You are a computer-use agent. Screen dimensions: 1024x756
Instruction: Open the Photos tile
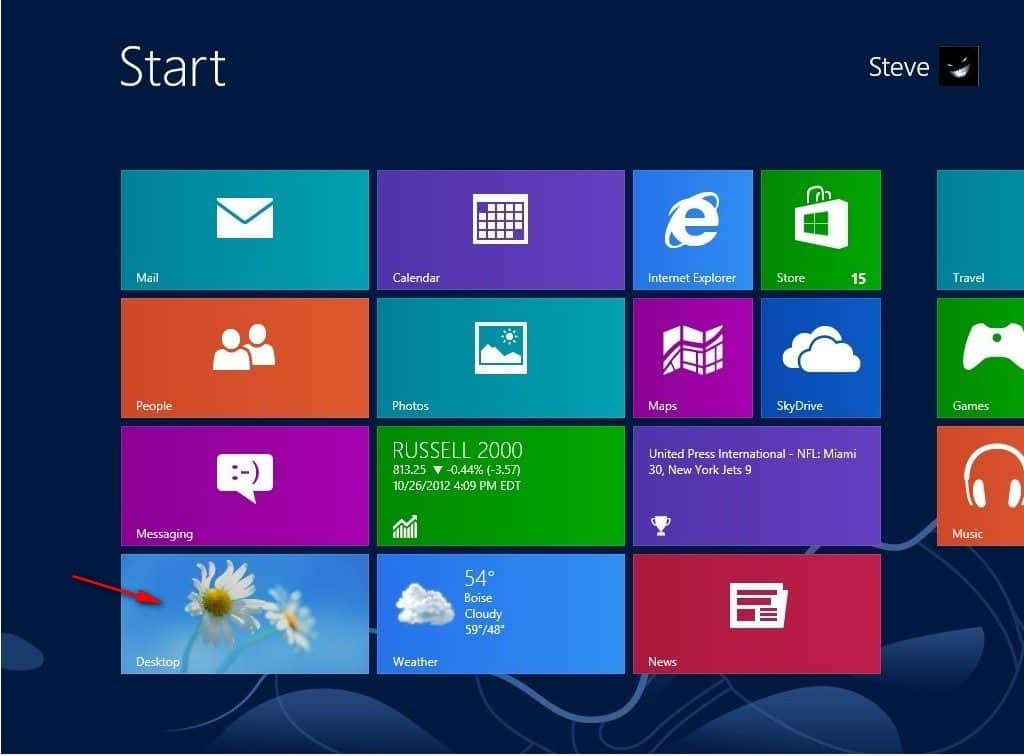501,358
